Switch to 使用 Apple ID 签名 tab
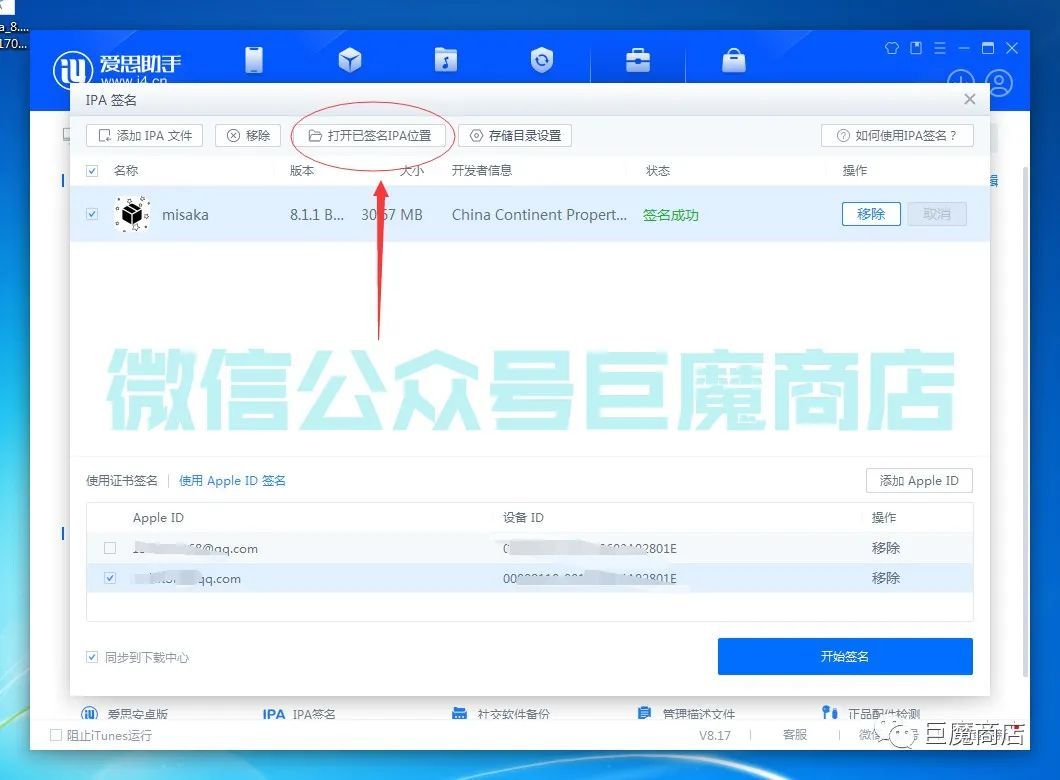The image size is (1060, 780). pos(232,481)
